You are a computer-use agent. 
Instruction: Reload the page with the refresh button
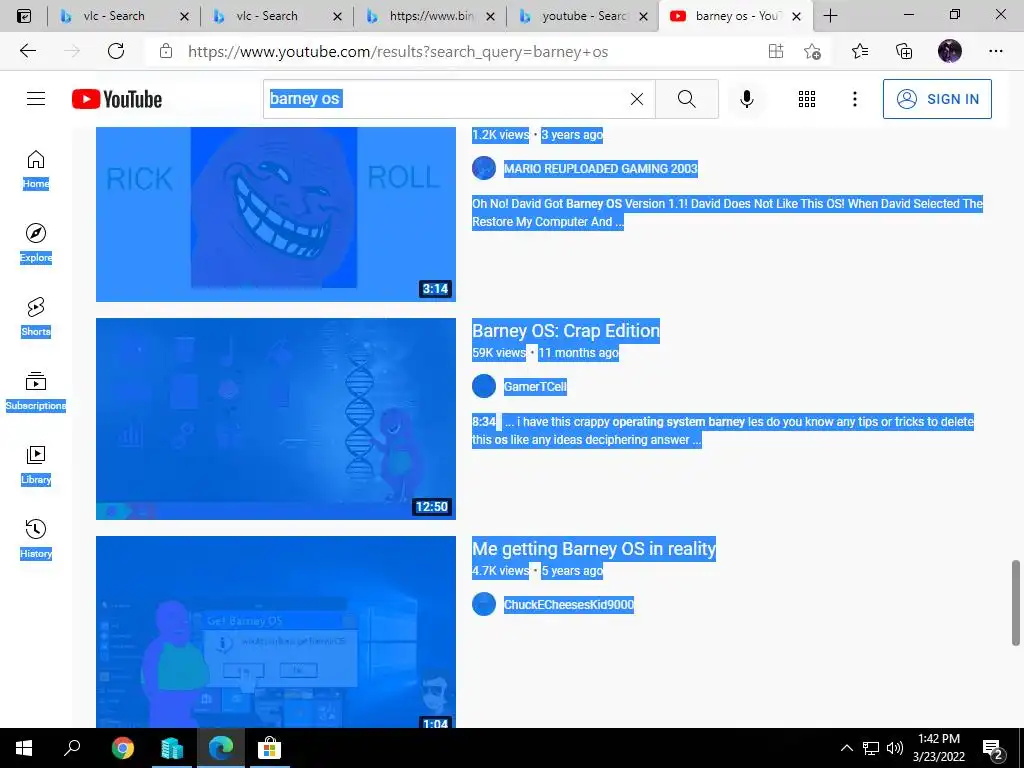[116, 51]
